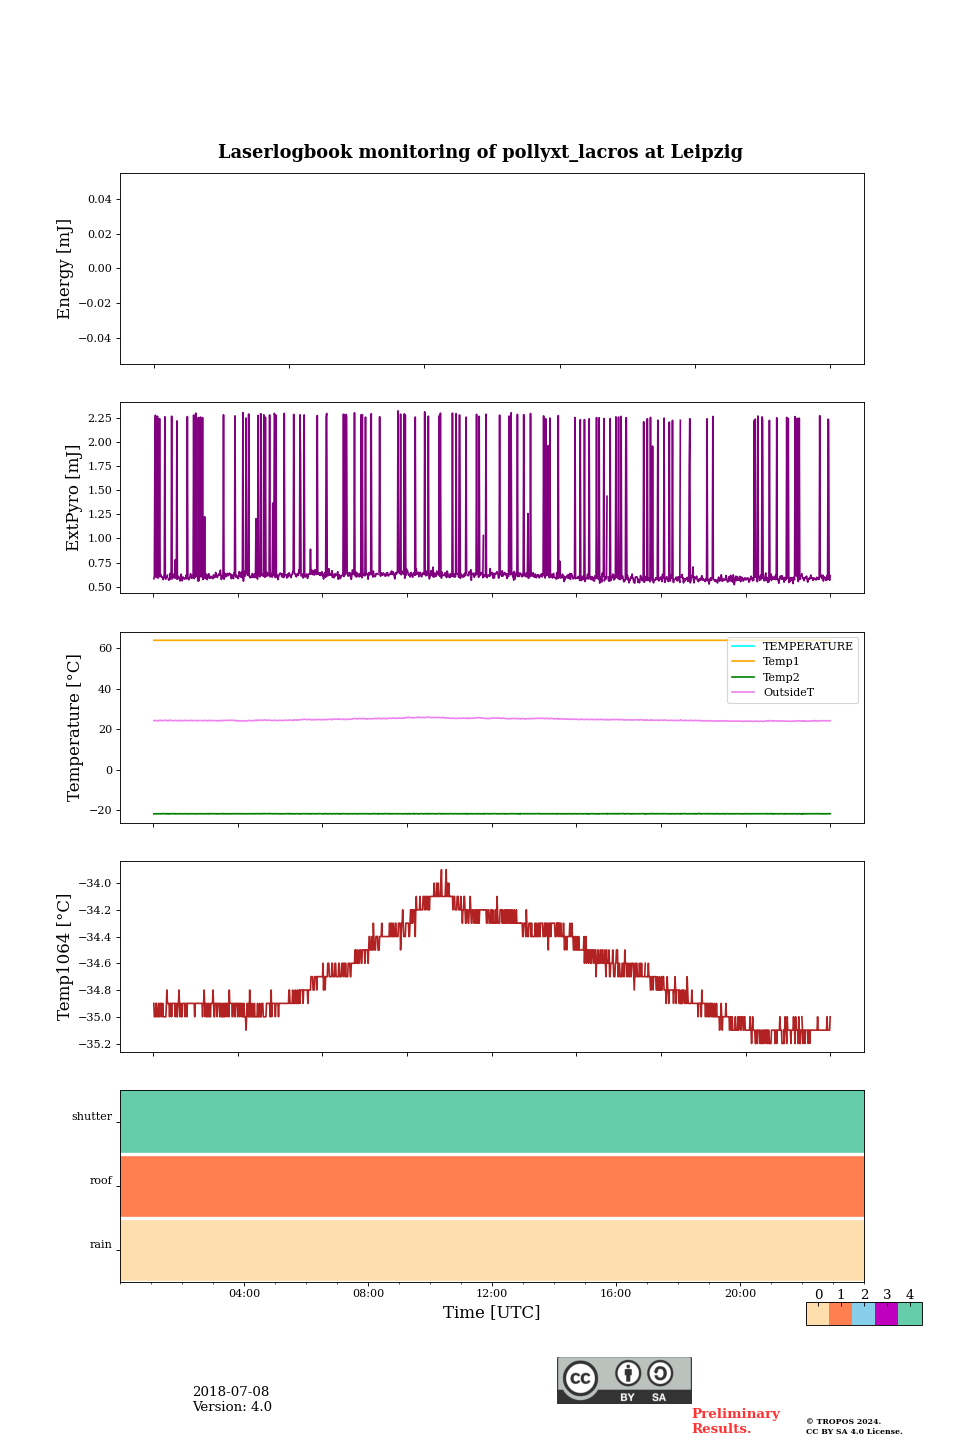This screenshot has width=960, height=1440.
Task: Click the green Temp2 line in plot
Action: [x=492, y=814]
